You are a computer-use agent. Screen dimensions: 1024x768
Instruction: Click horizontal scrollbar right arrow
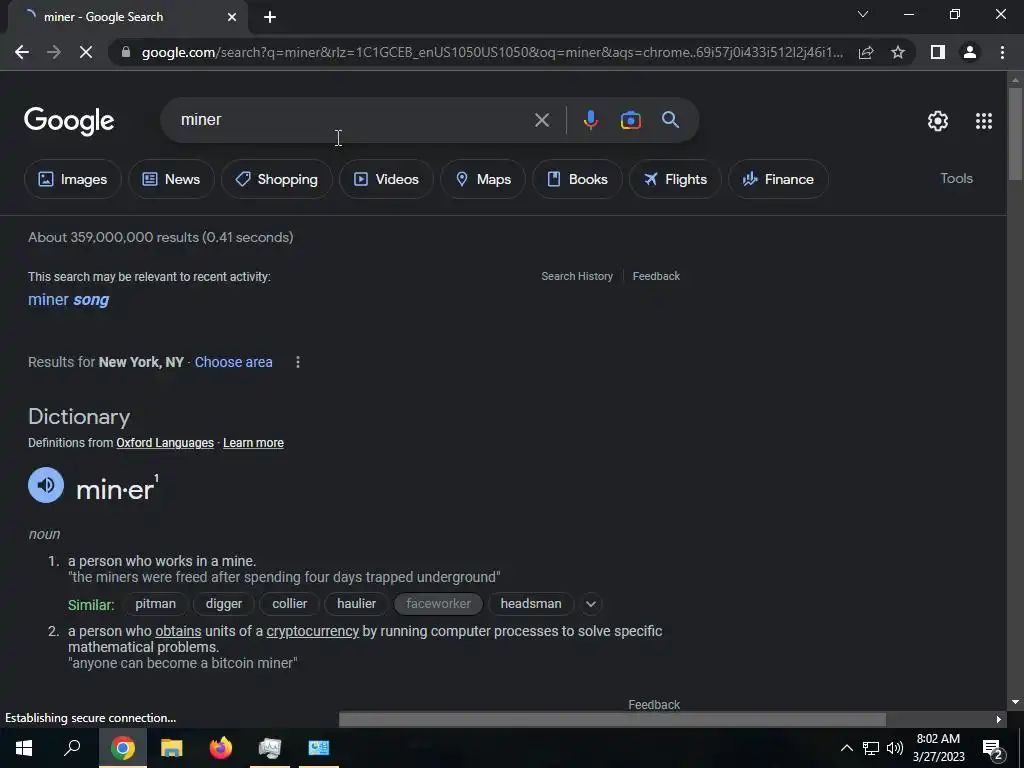tap(999, 720)
